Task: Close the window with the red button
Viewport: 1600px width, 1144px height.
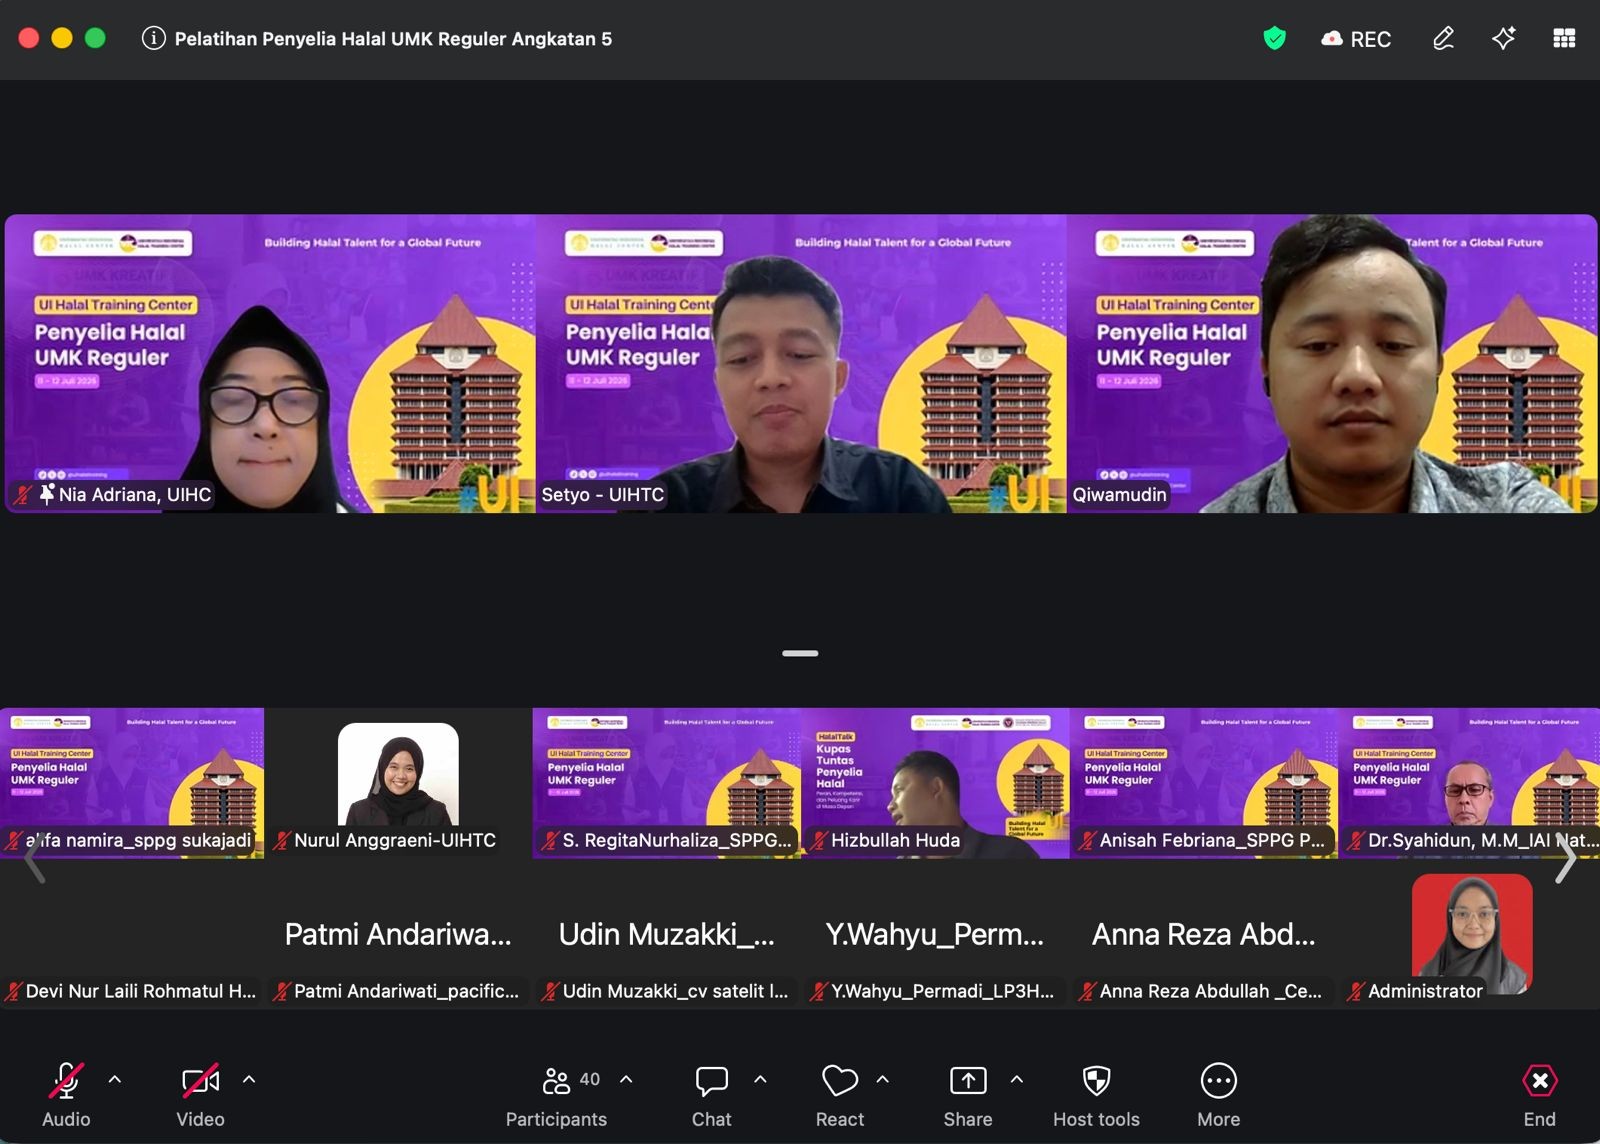Action: click(29, 38)
